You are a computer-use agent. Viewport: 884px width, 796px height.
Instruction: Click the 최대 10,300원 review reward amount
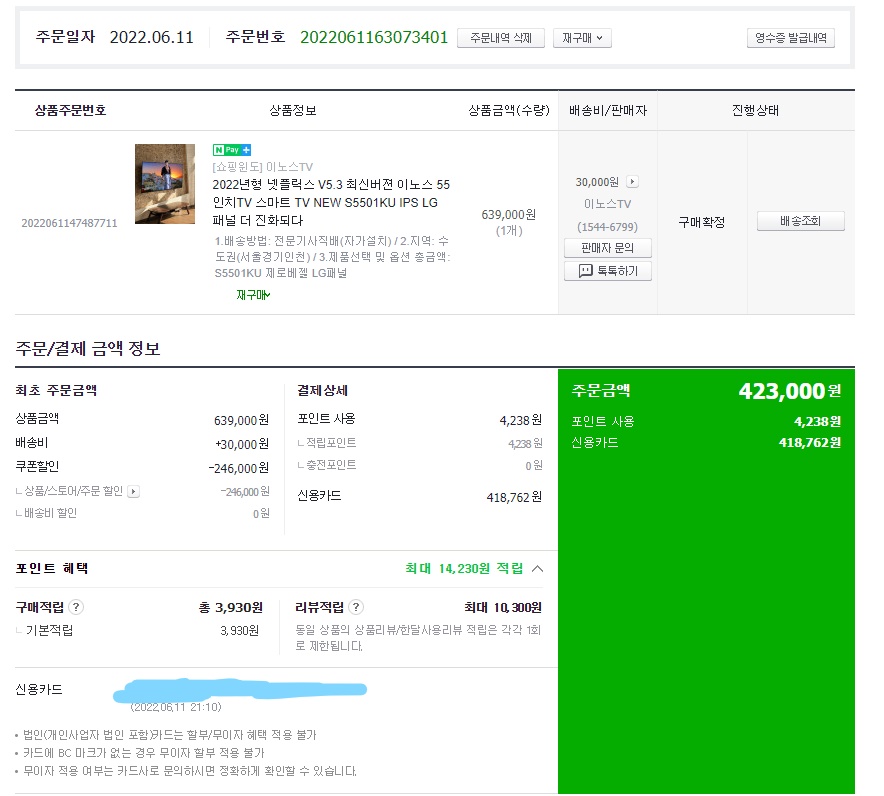coord(503,607)
